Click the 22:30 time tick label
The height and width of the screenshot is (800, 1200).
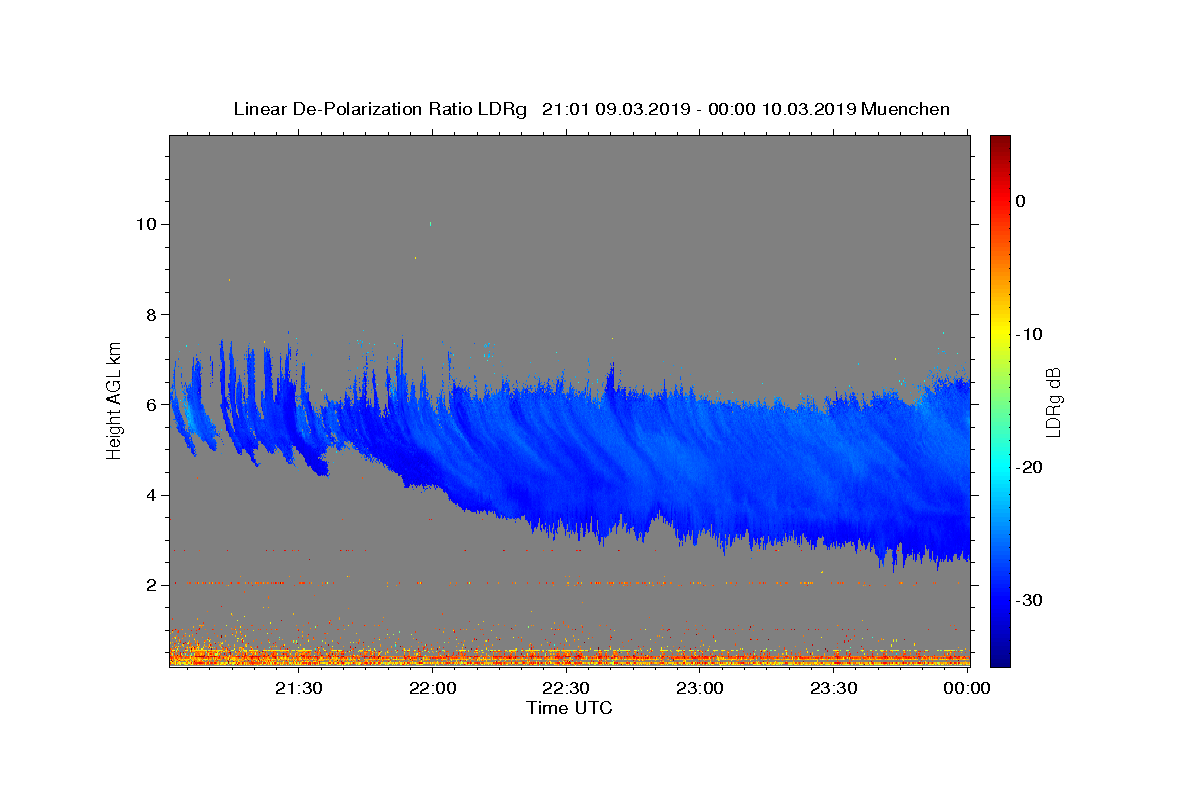coord(566,689)
